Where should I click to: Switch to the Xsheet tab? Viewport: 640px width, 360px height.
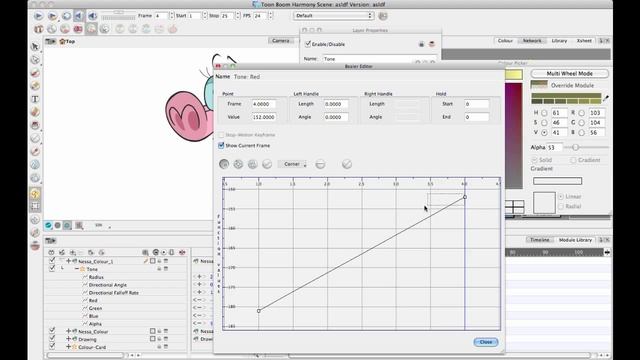pos(584,41)
